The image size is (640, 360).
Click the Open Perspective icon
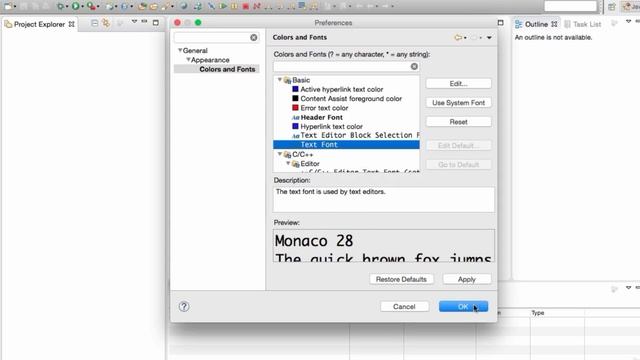tap(611, 7)
